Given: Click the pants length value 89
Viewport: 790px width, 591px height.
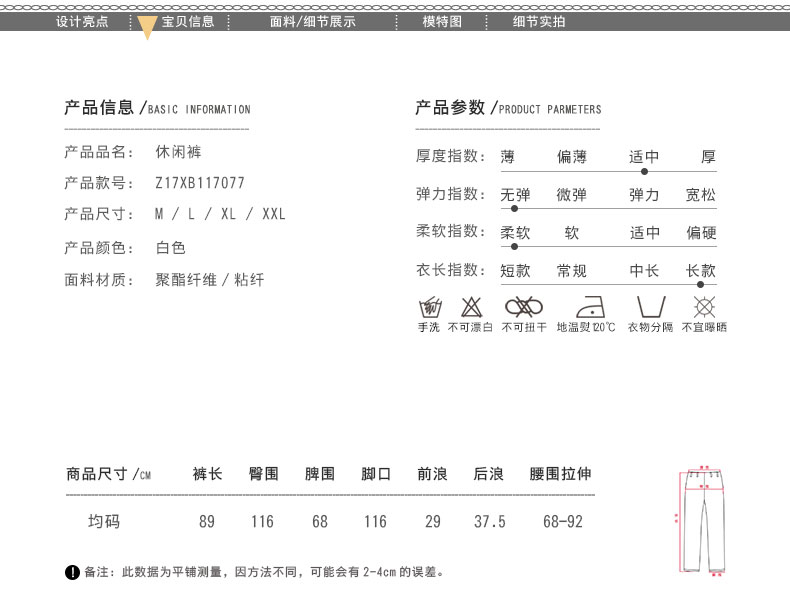Looking at the screenshot, I should tap(207, 522).
